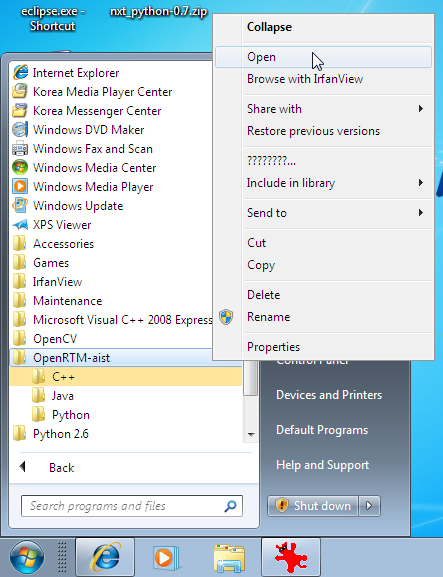The height and width of the screenshot is (577, 443).
Task: Click the Windows Fax and Scan icon
Action: [20, 149]
